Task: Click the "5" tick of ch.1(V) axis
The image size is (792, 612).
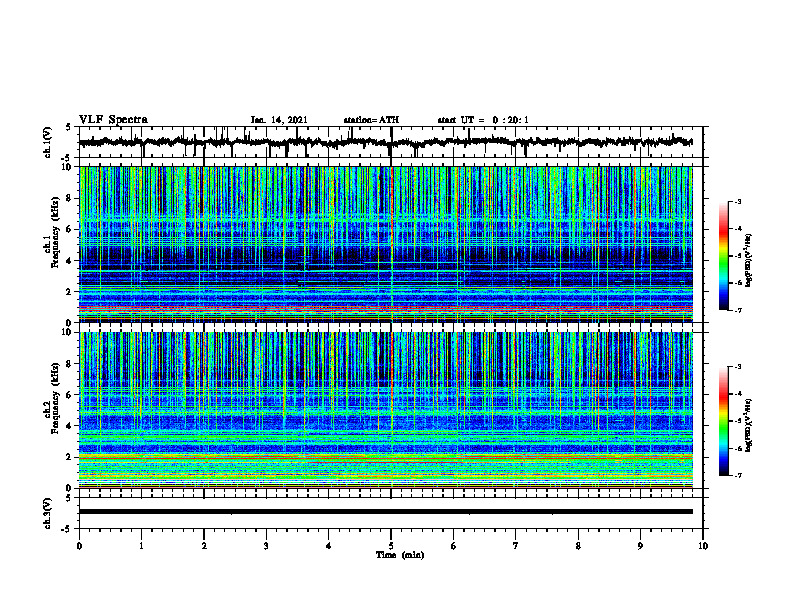Action: pos(68,128)
